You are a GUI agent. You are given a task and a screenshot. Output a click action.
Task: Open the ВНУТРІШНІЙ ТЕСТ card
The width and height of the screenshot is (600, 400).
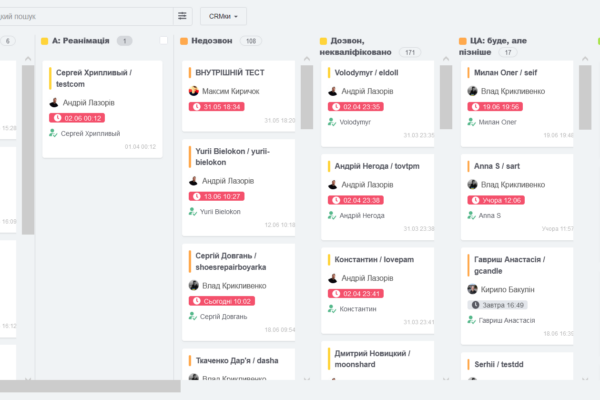(238, 73)
